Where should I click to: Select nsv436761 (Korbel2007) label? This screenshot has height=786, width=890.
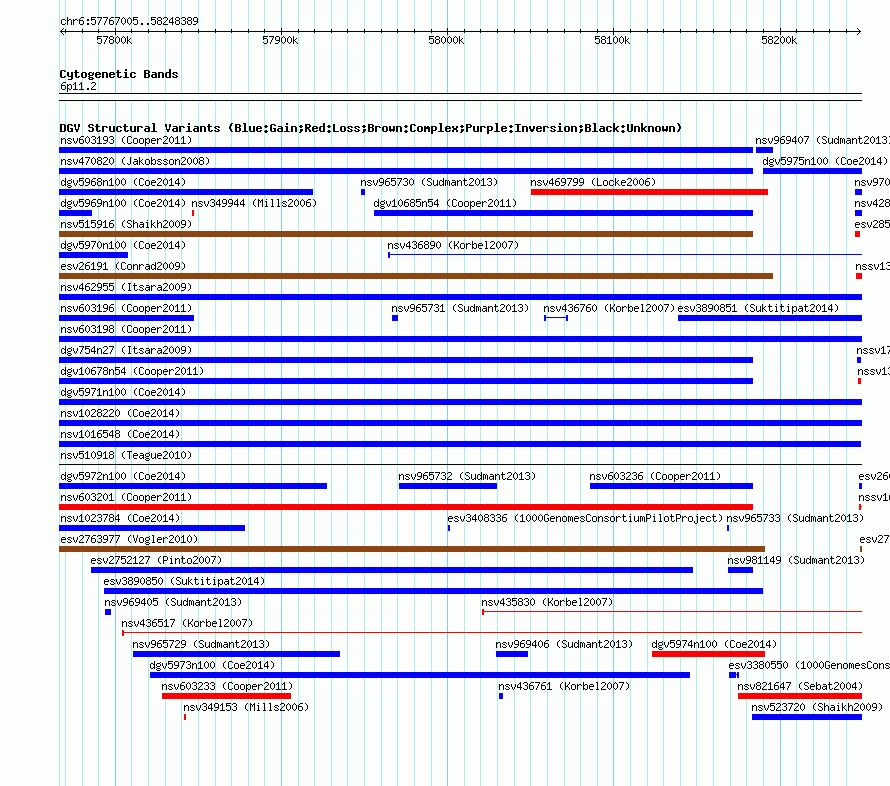[x=564, y=686]
